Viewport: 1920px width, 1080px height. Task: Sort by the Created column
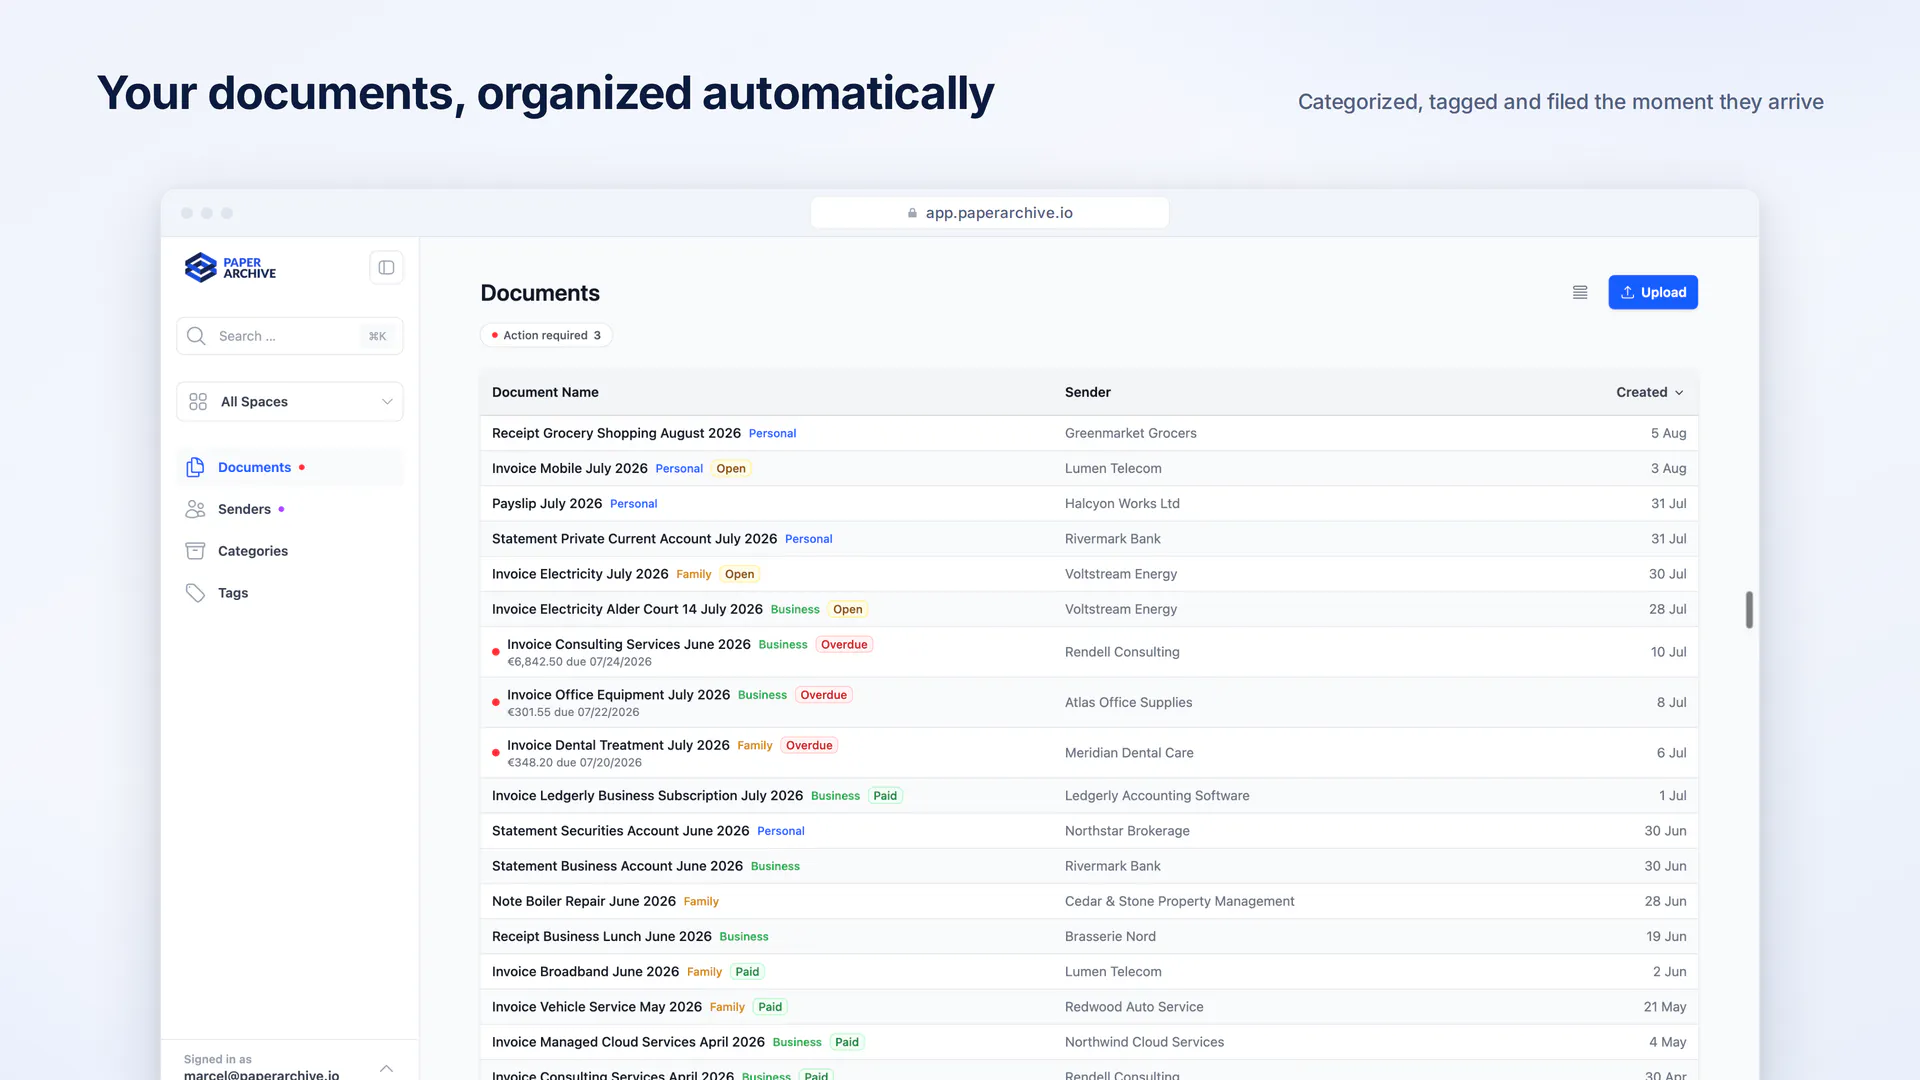[1650, 393]
